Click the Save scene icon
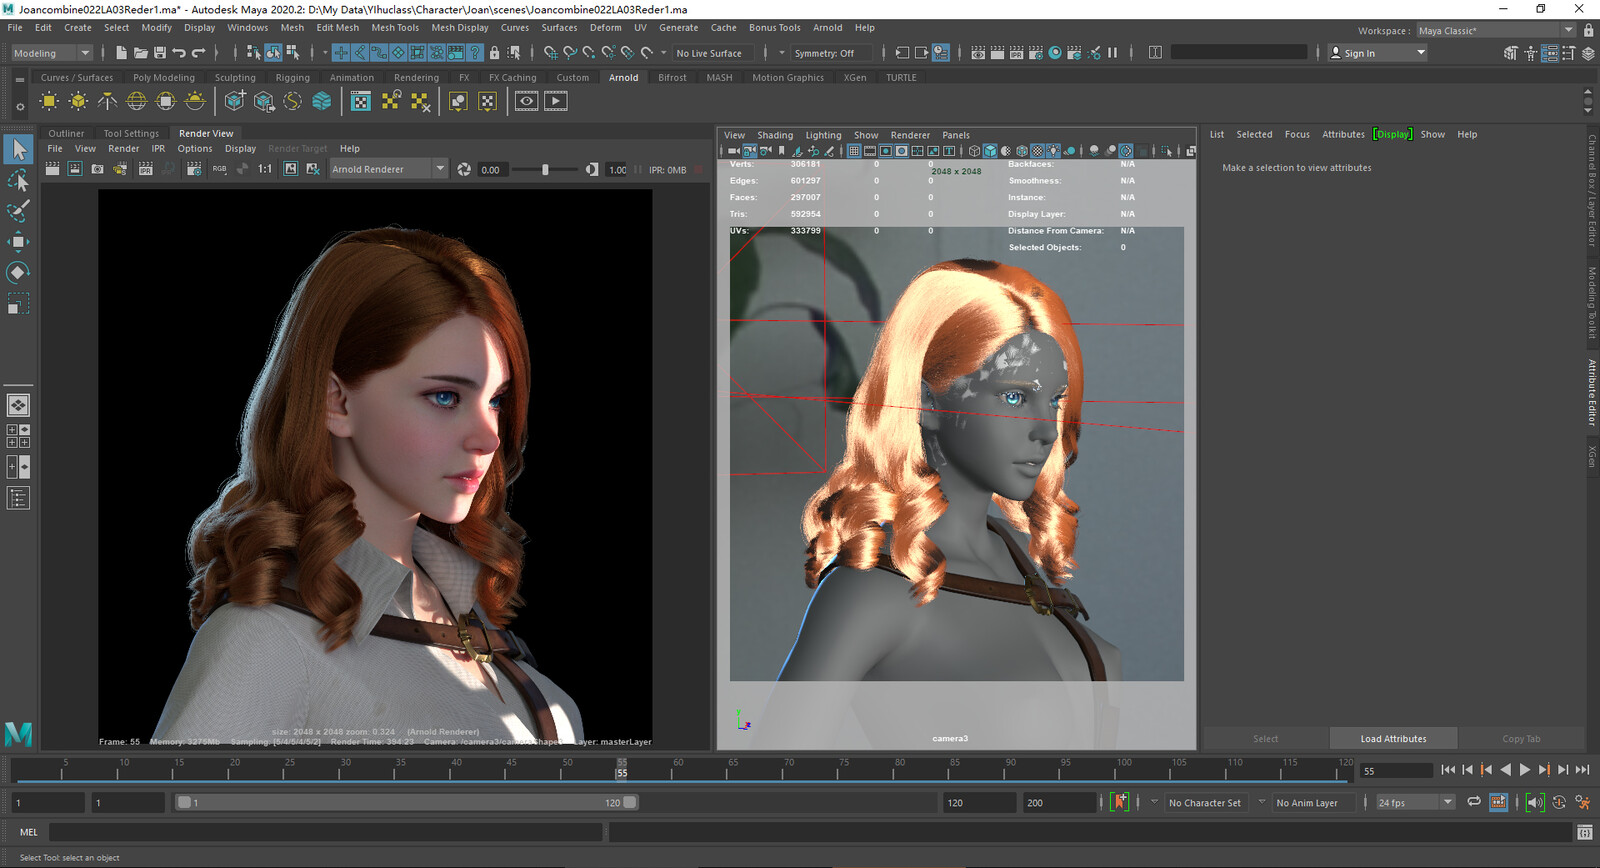This screenshot has width=1600, height=868. [160, 53]
